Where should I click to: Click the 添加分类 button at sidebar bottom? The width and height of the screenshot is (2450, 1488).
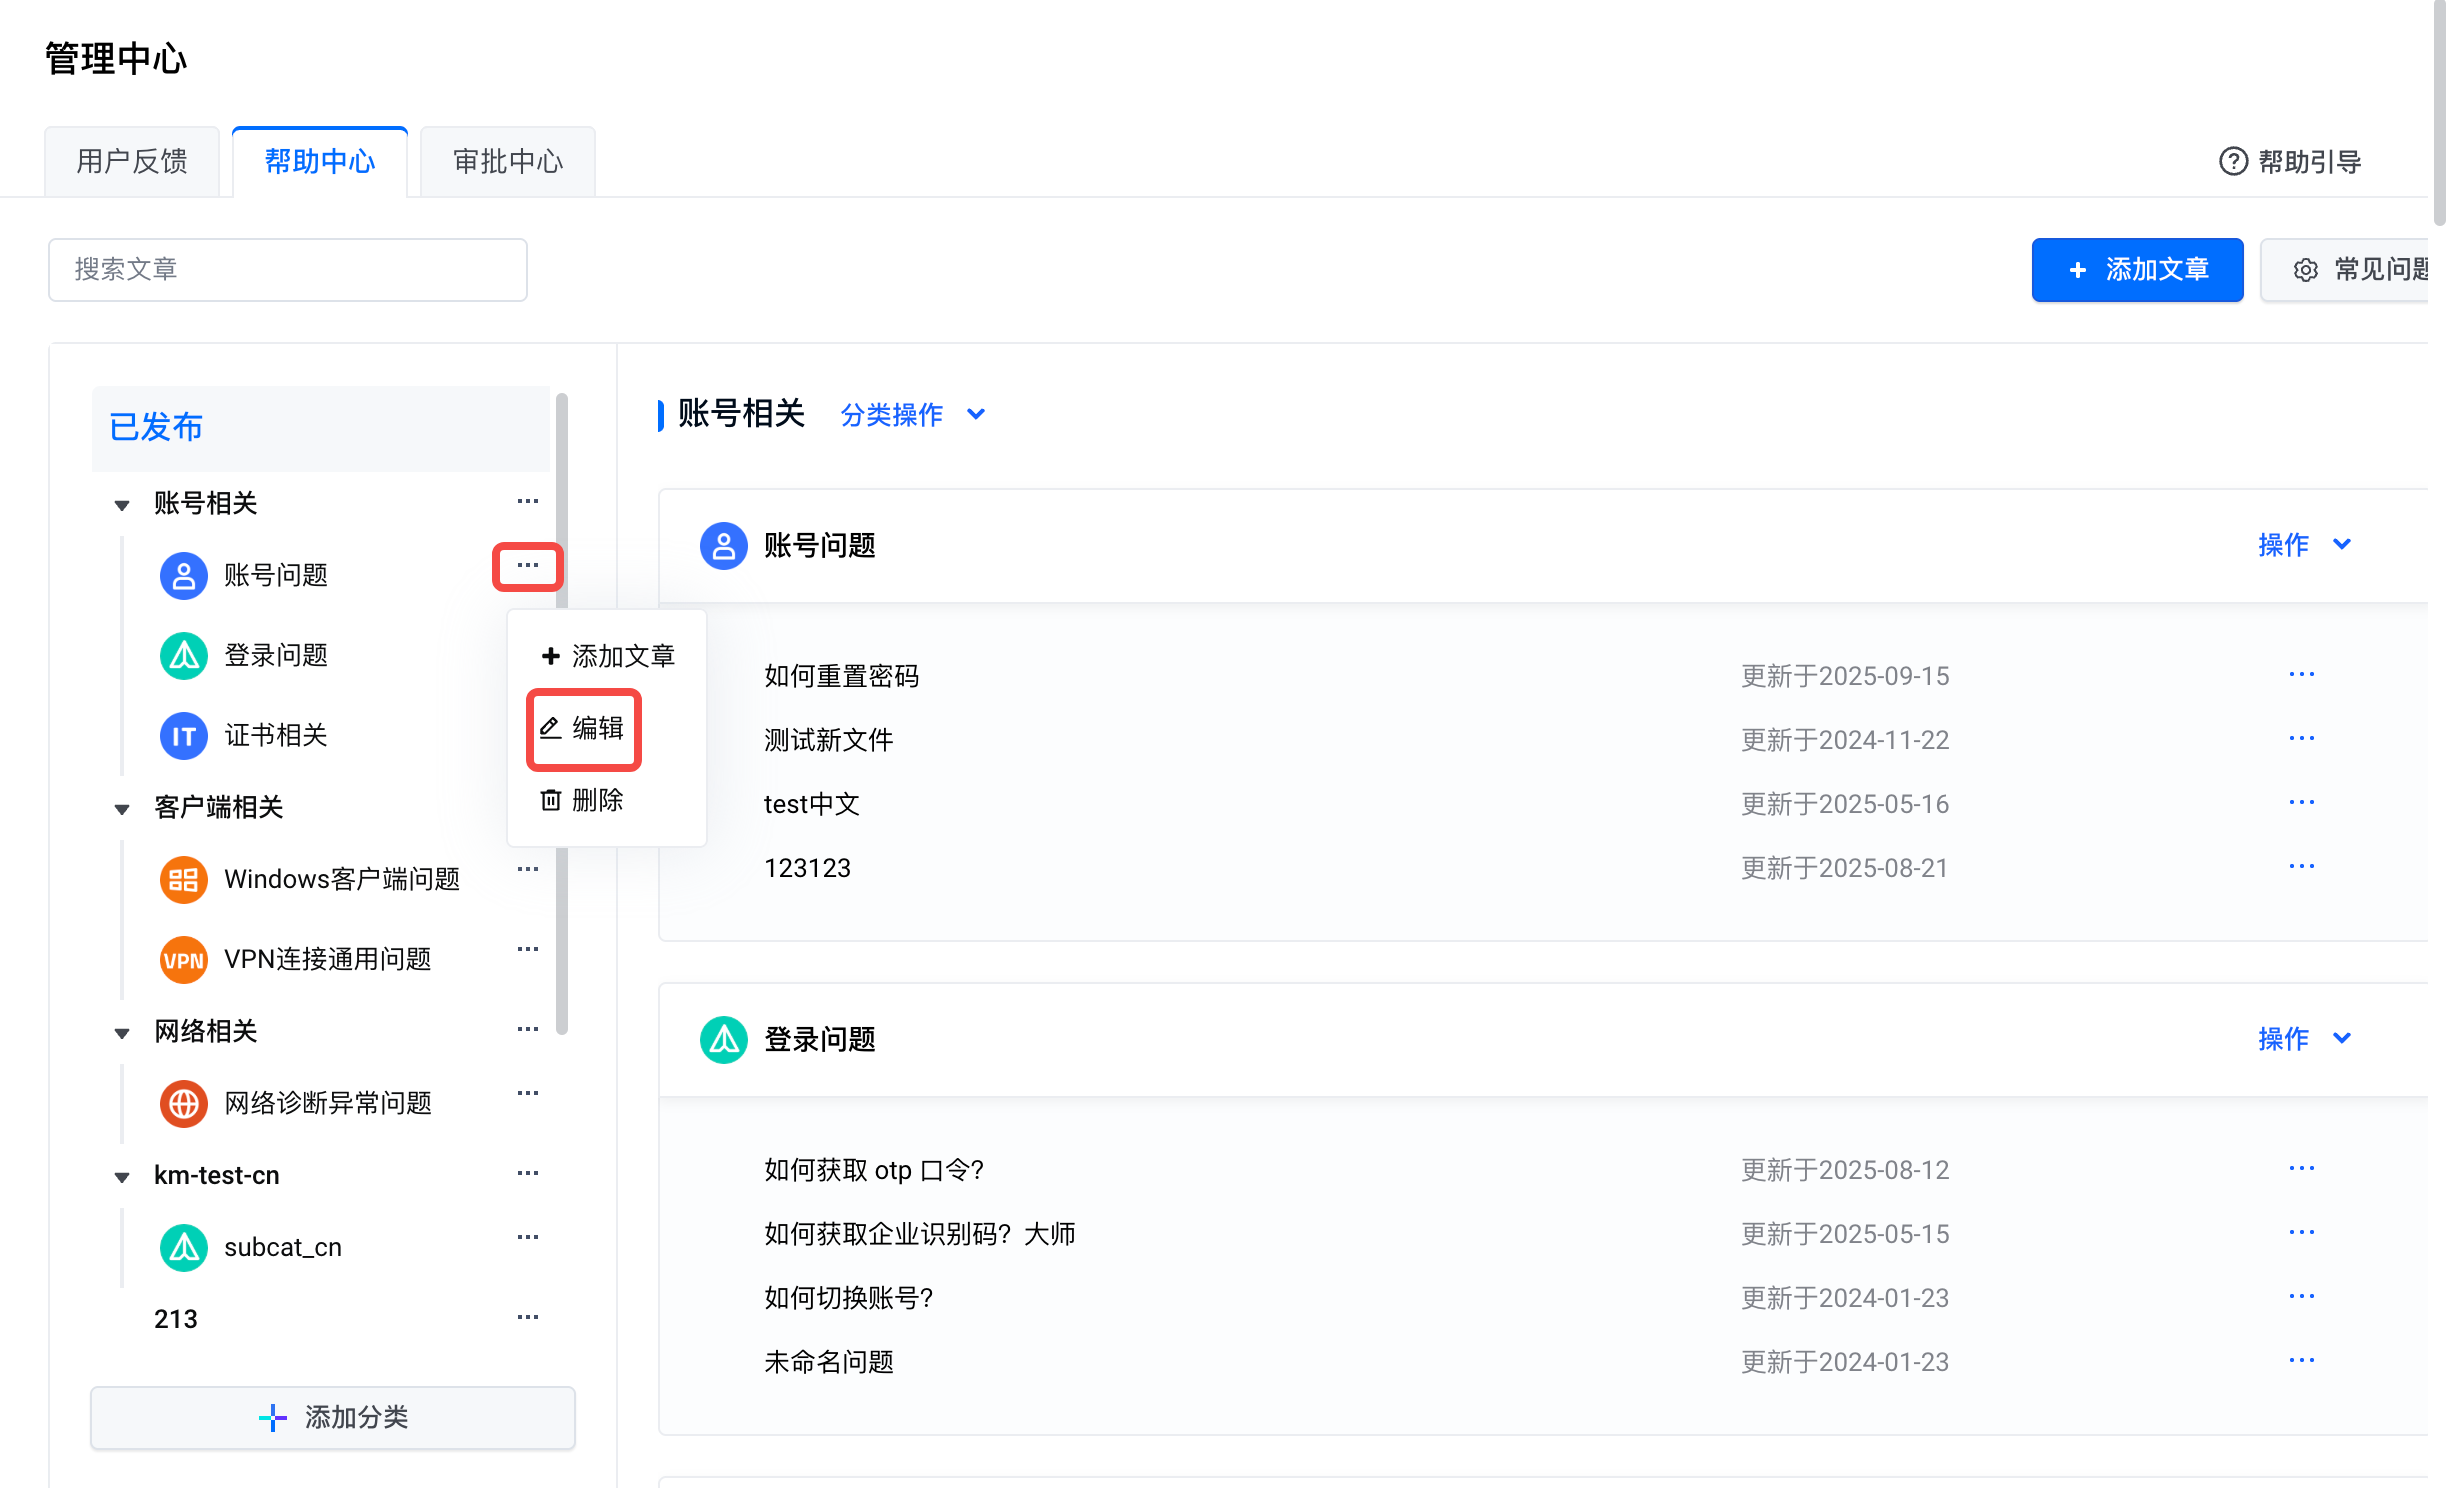(333, 1416)
